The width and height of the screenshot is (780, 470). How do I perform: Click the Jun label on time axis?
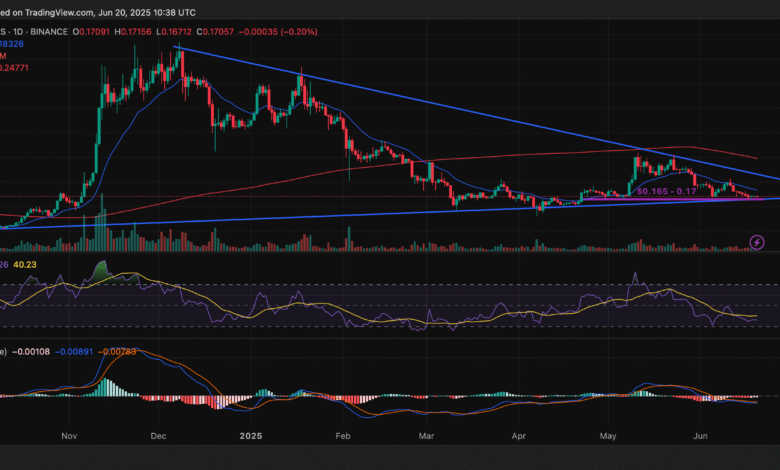[x=702, y=436]
